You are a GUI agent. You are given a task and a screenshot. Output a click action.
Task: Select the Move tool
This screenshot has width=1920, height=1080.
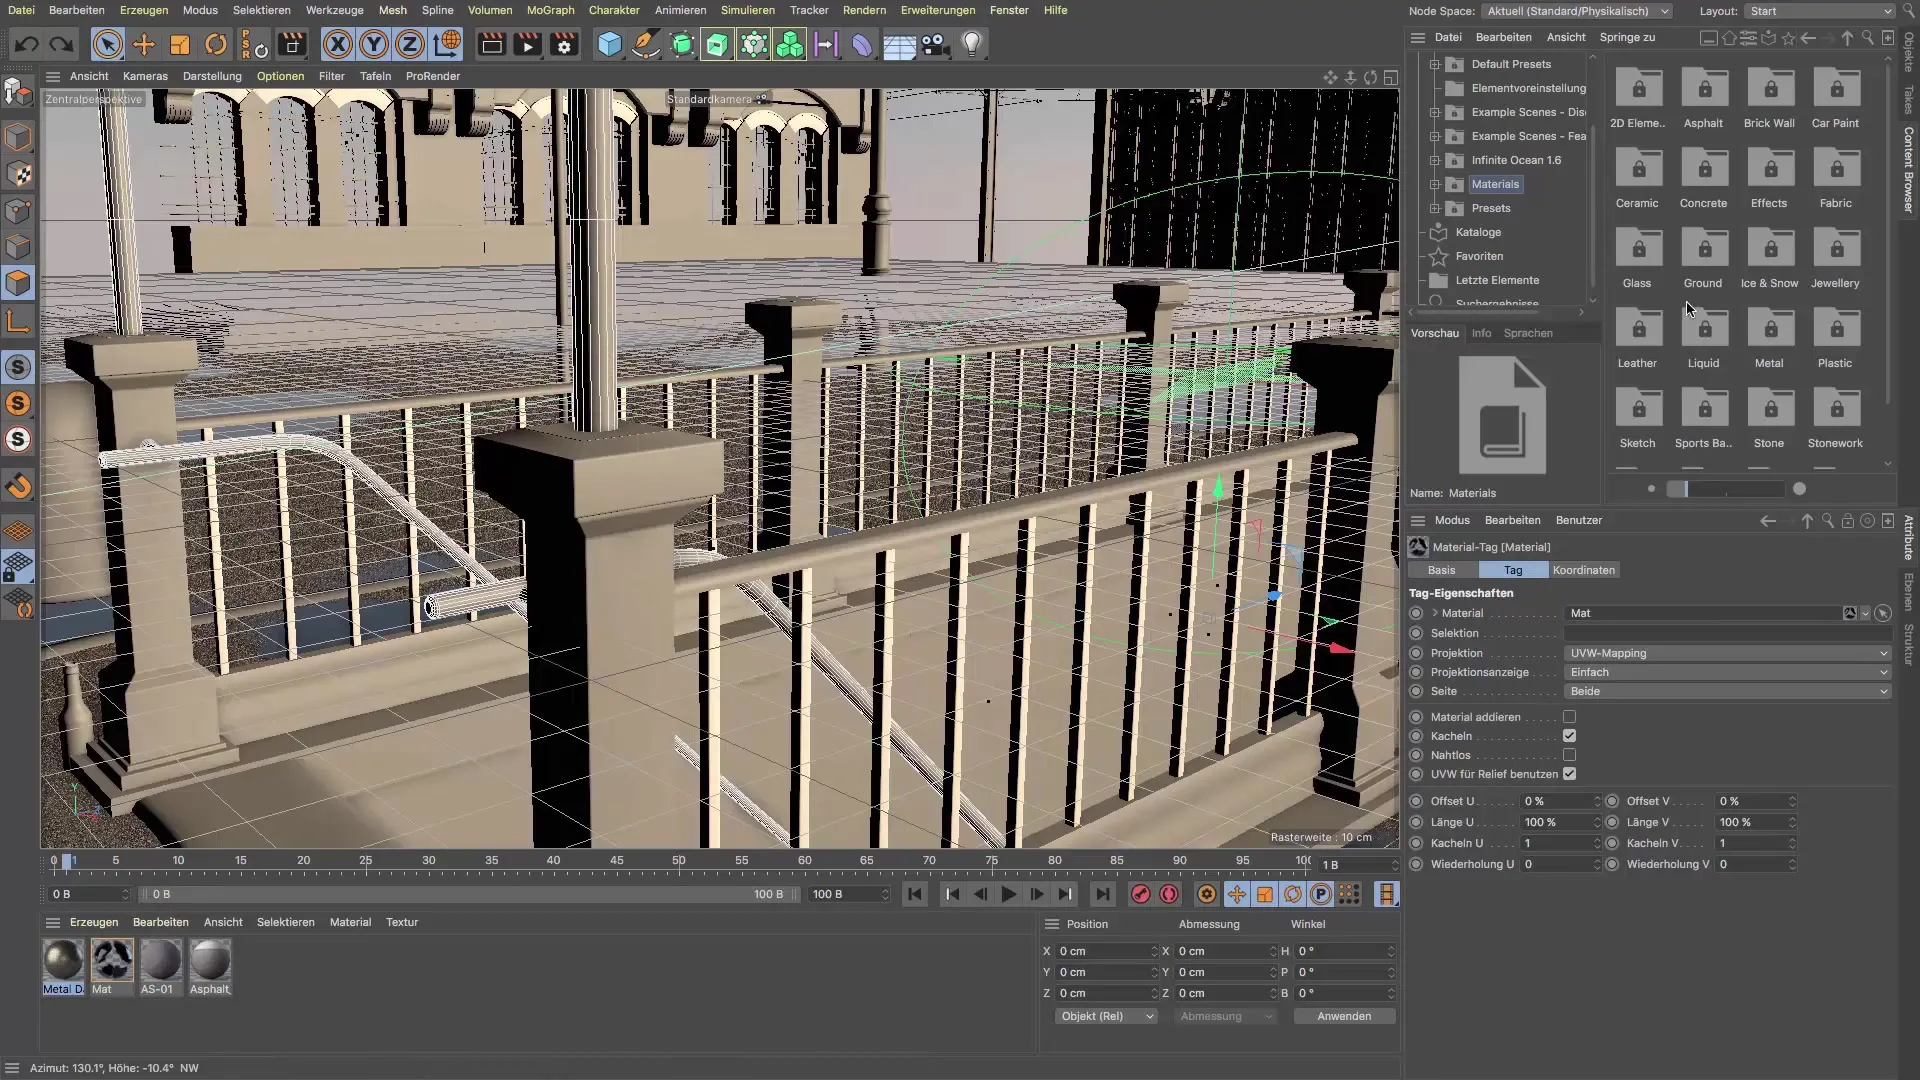pyautogui.click(x=144, y=44)
